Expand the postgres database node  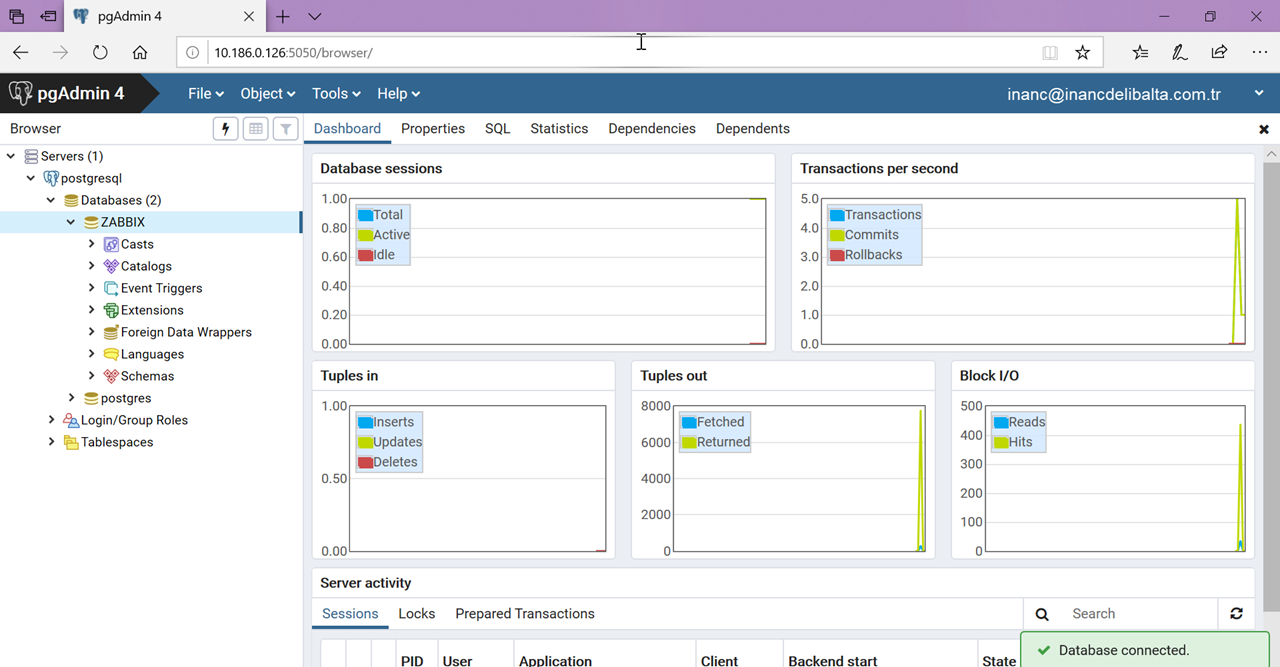pyautogui.click(x=72, y=398)
